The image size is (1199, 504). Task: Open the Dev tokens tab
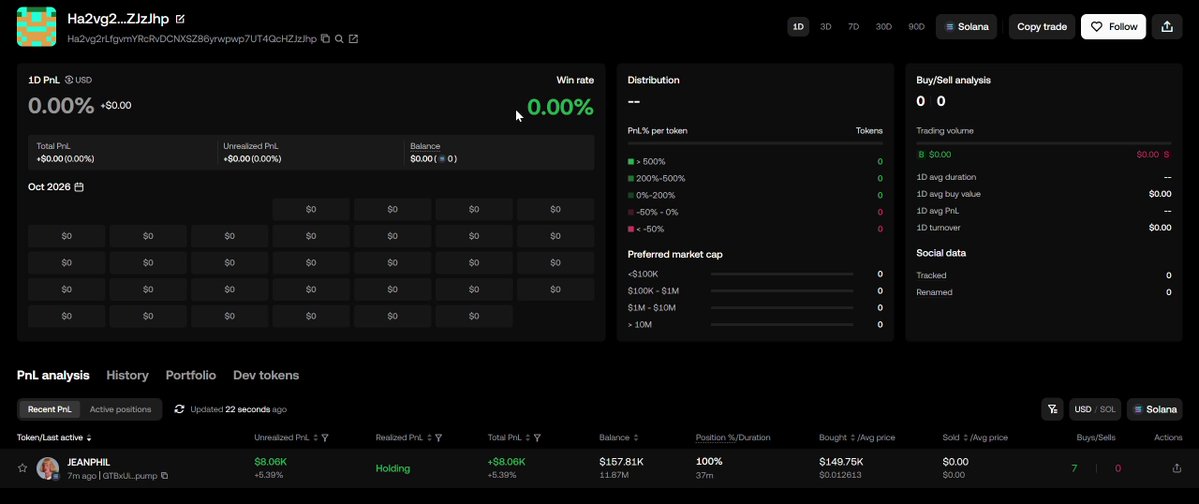[x=266, y=376]
